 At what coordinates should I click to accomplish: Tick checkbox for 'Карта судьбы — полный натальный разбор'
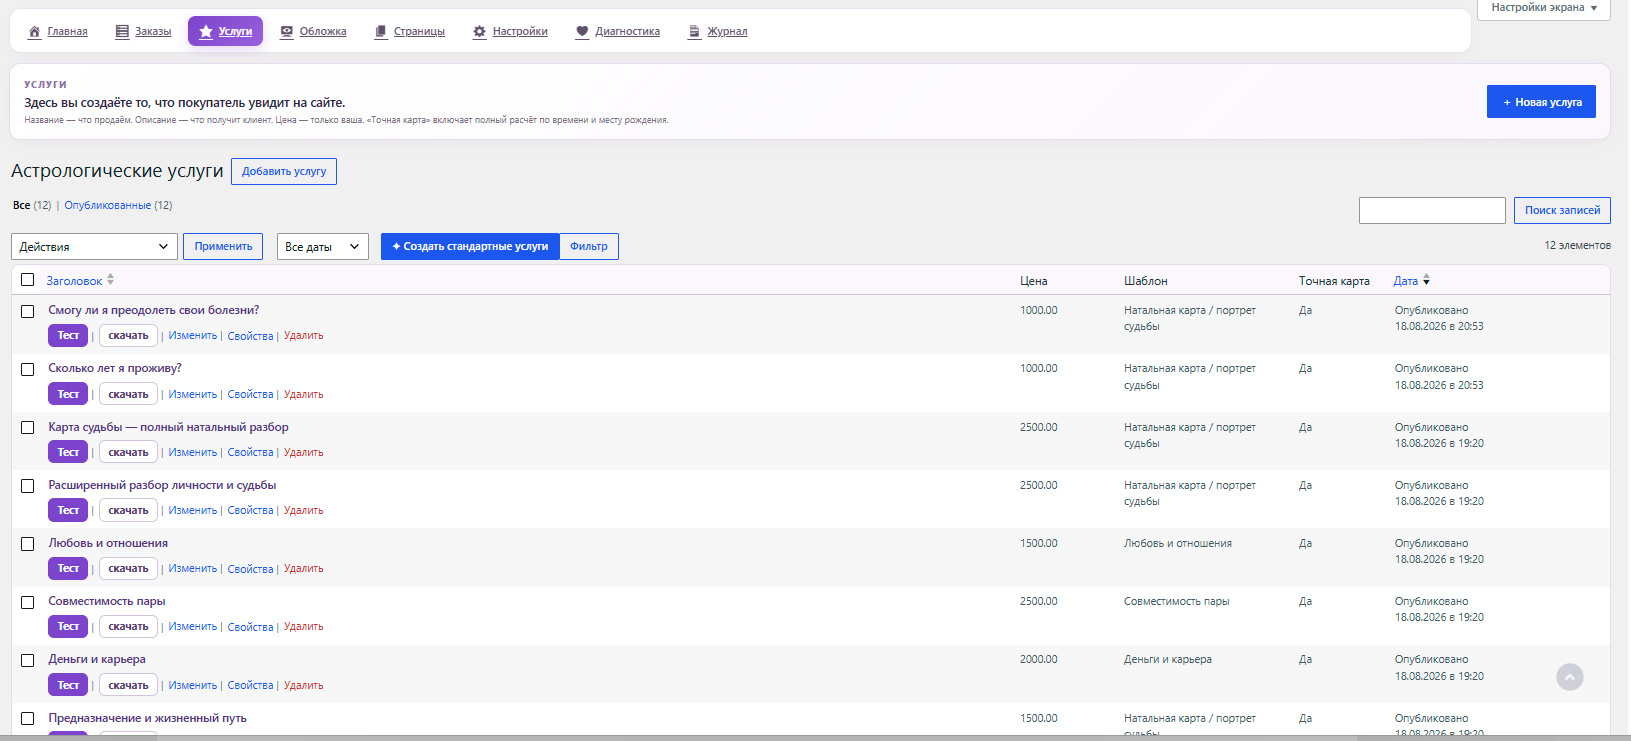(x=28, y=428)
